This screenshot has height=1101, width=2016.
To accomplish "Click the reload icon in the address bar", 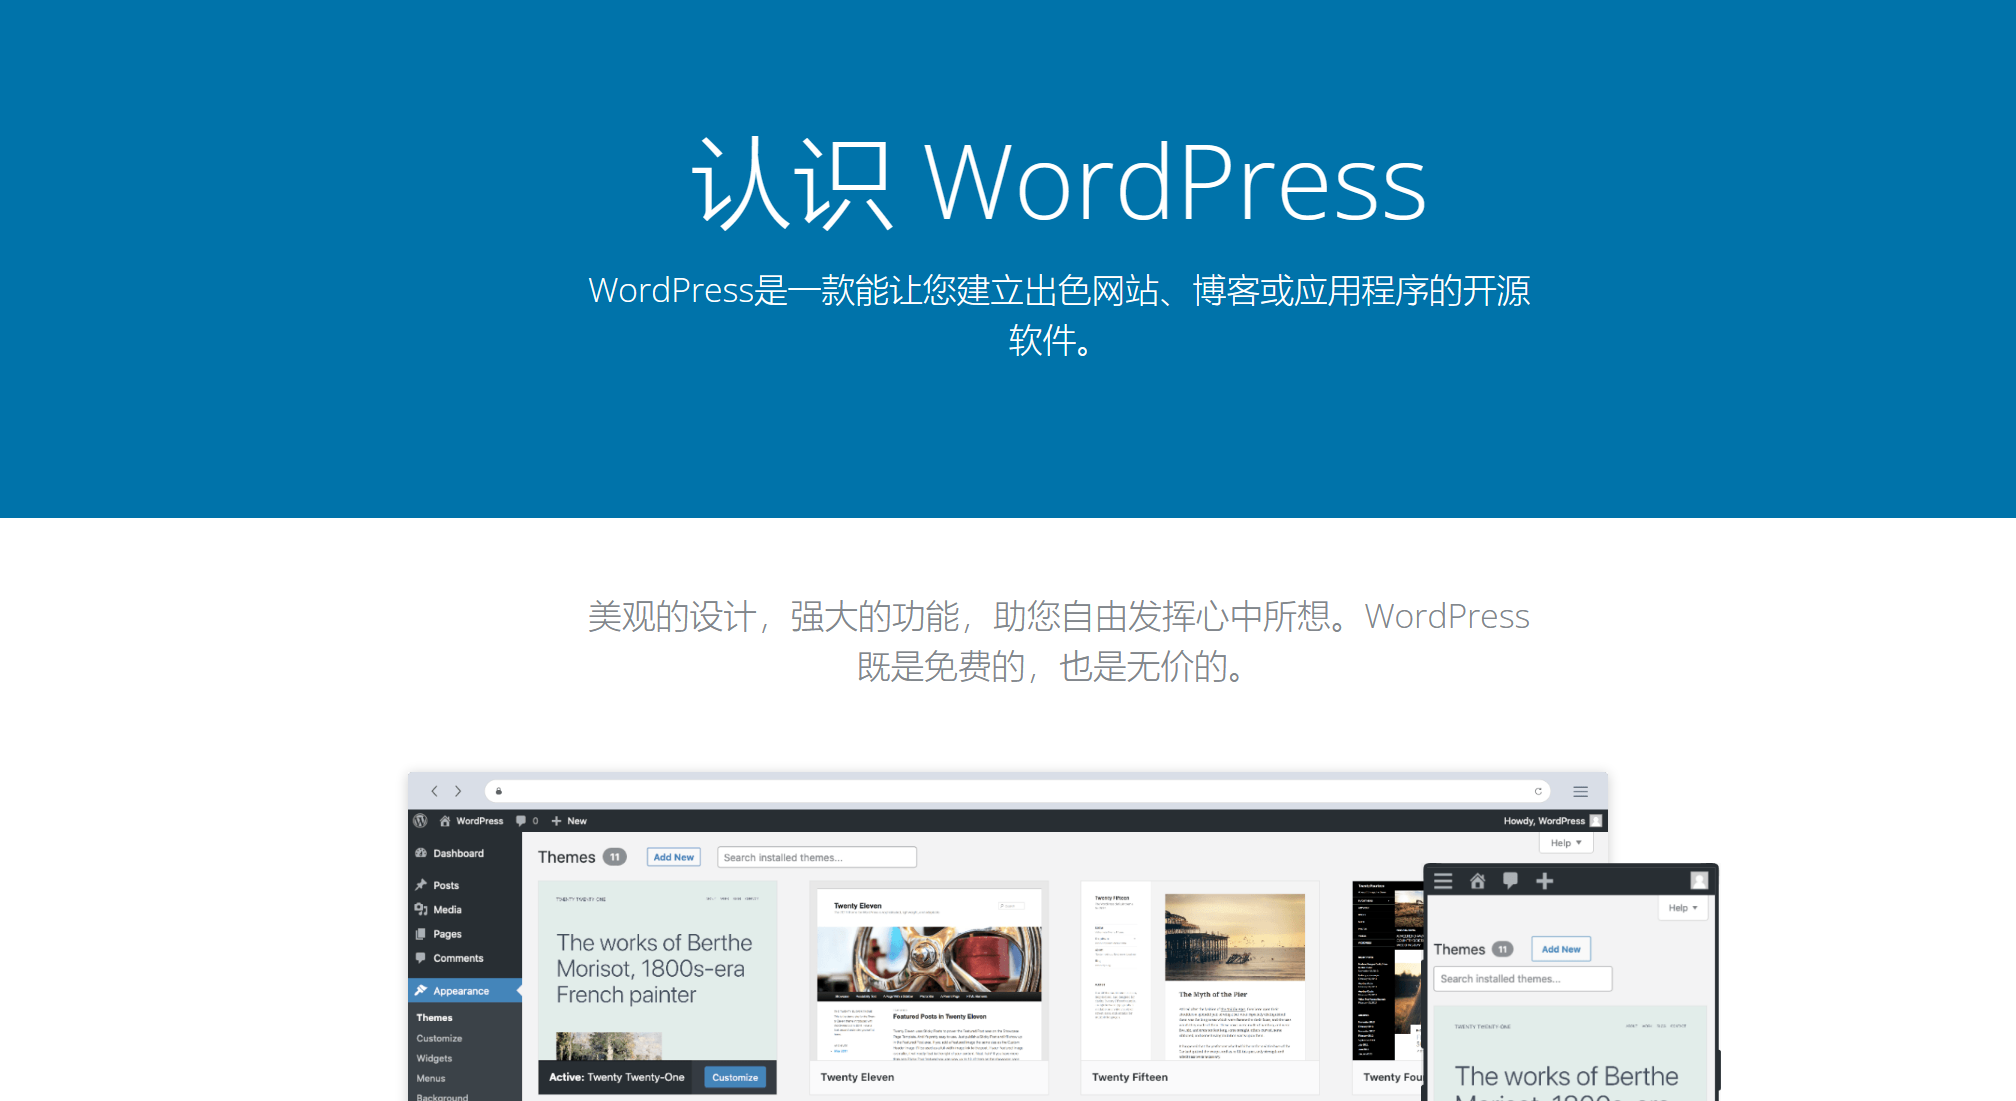I will click(x=1538, y=791).
